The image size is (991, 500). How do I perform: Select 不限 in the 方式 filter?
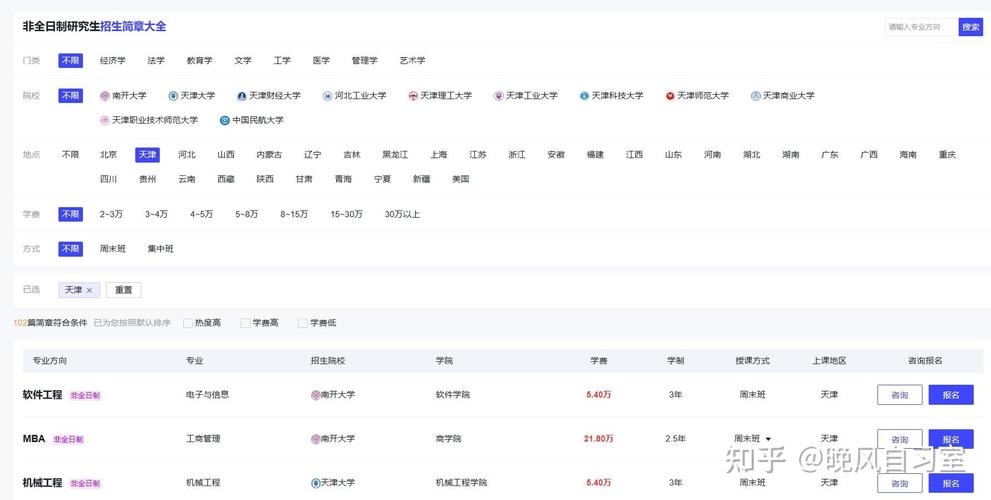click(70, 249)
